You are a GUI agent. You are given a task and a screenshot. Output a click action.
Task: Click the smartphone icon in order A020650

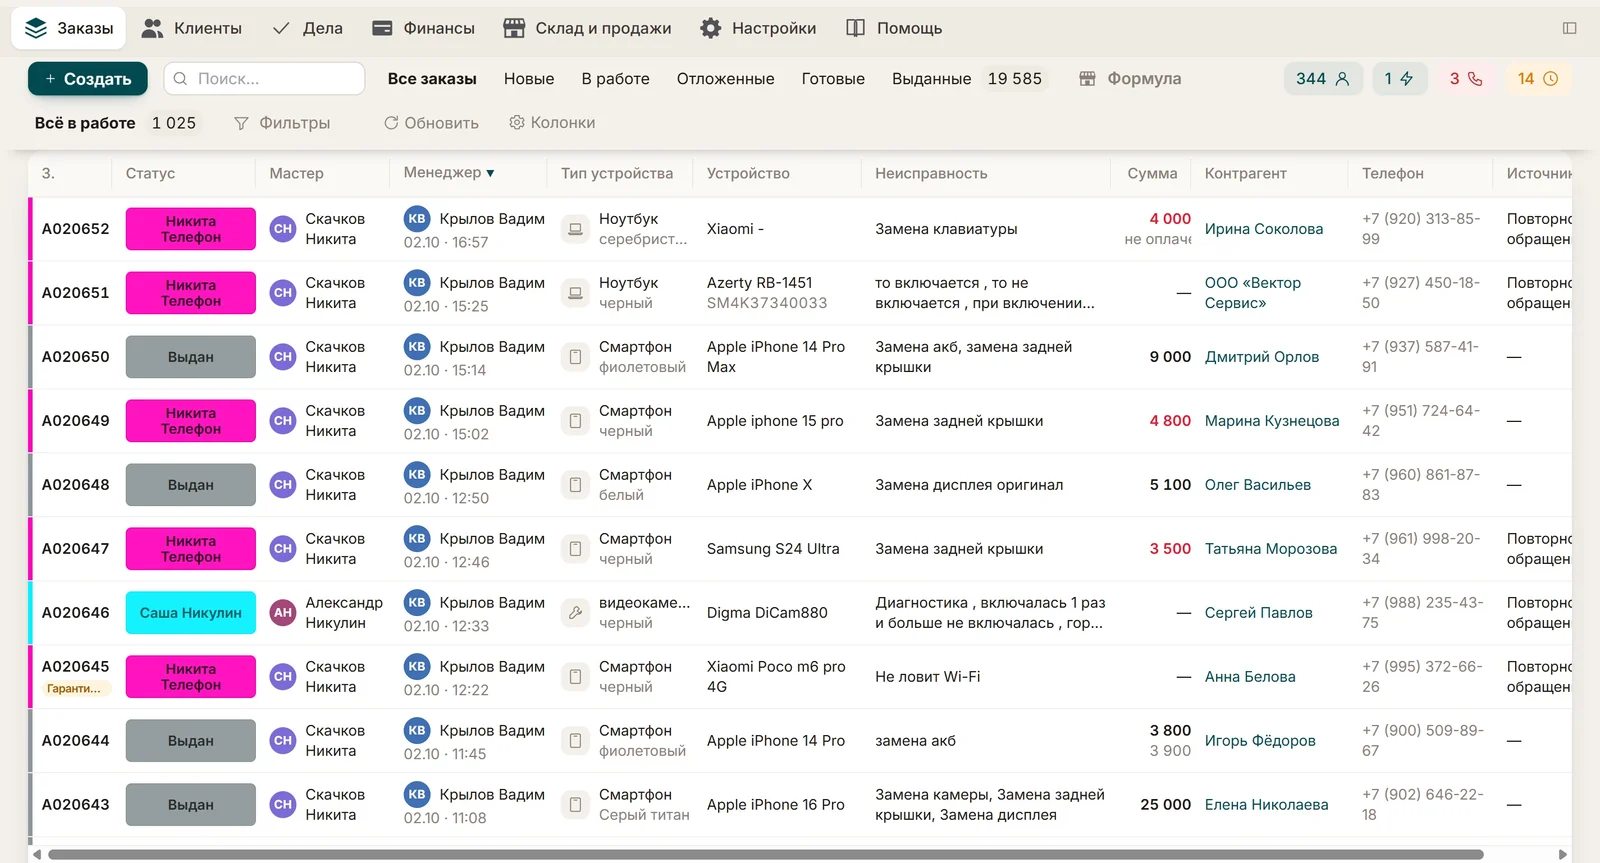[x=575, y=357]
